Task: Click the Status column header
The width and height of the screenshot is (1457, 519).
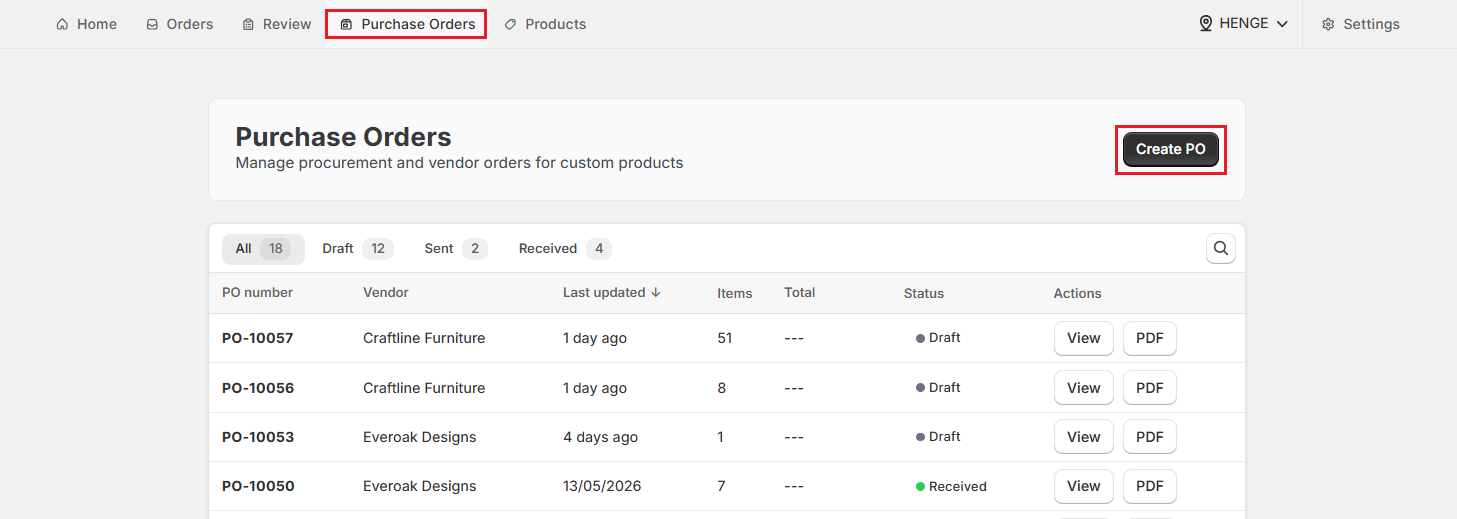Action: click(x=924, y=293)
